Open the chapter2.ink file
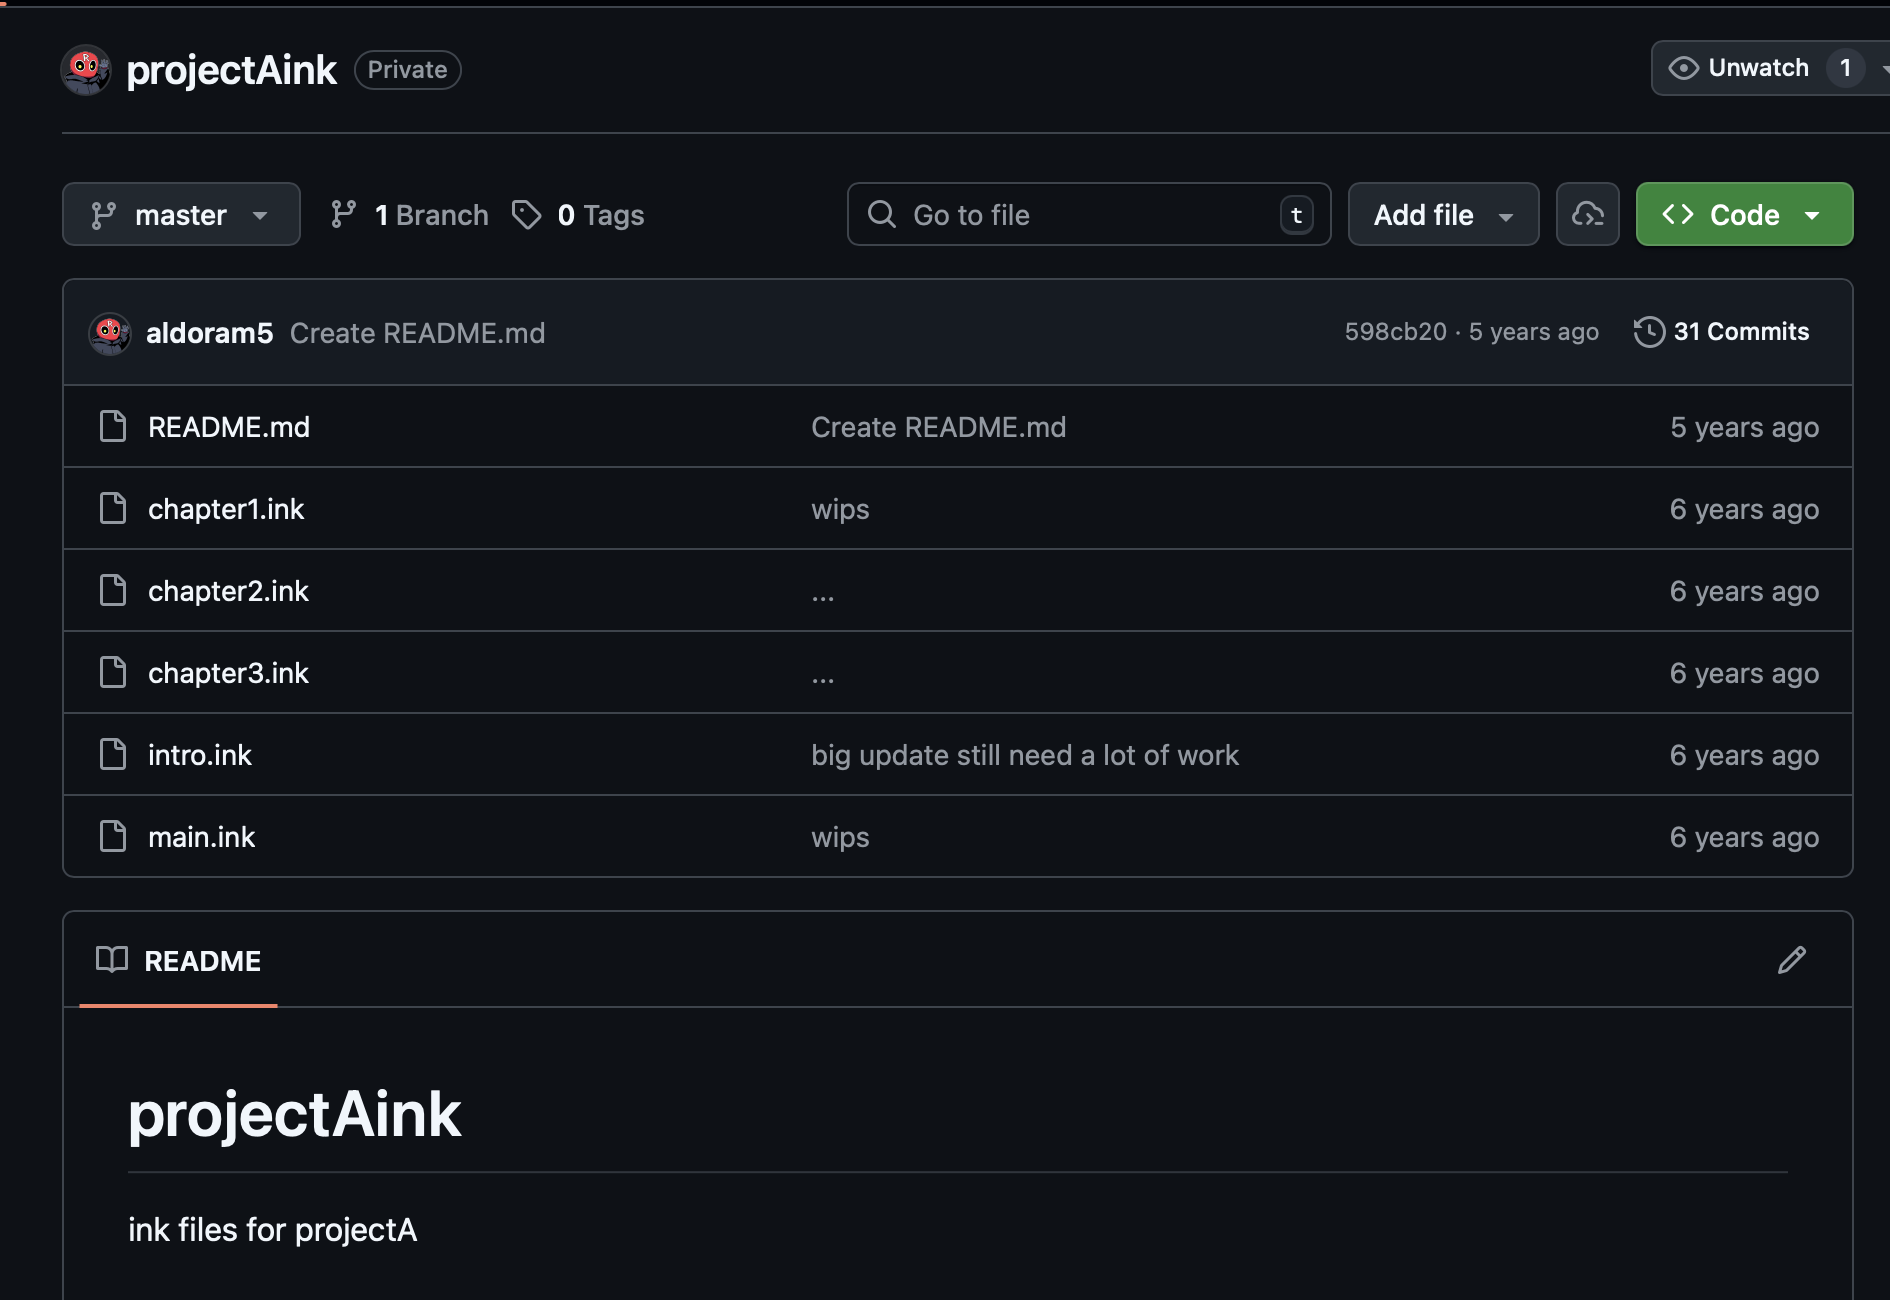Screen dimensions: 1890x1300 click(228, 591)
